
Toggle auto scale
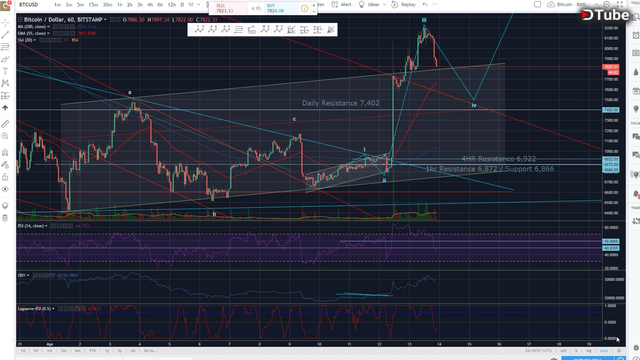[x=604, y=351]
